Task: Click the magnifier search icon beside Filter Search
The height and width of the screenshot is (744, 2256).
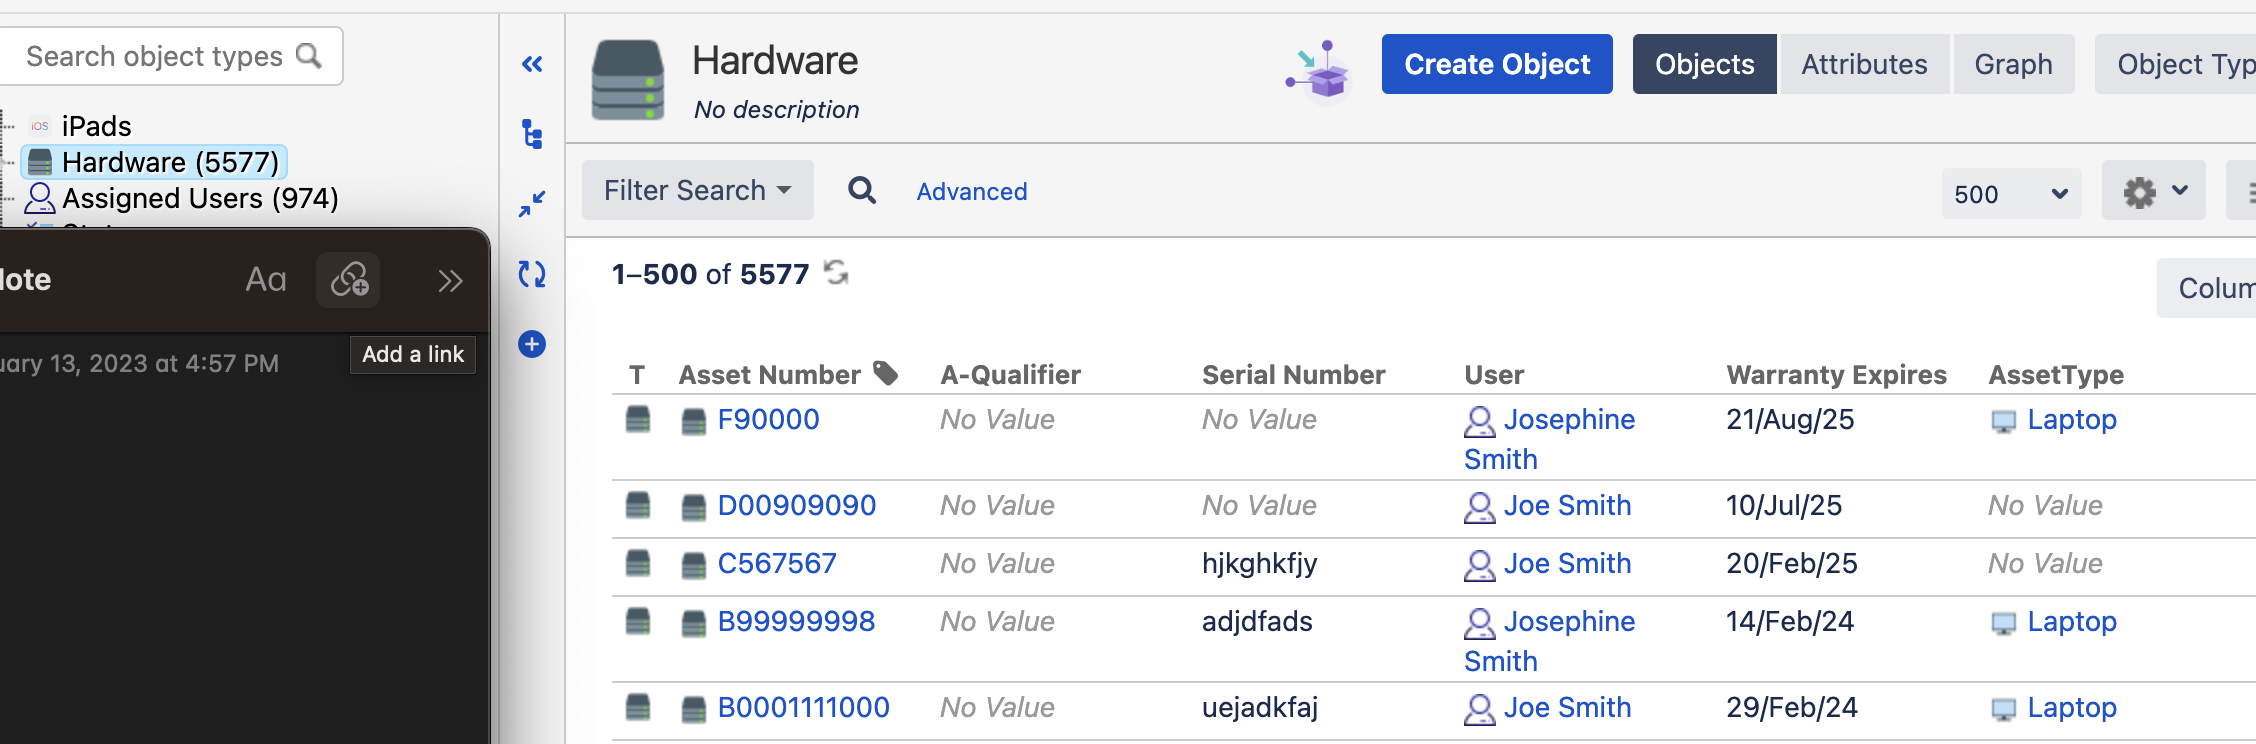Action: tap(862, 190)
